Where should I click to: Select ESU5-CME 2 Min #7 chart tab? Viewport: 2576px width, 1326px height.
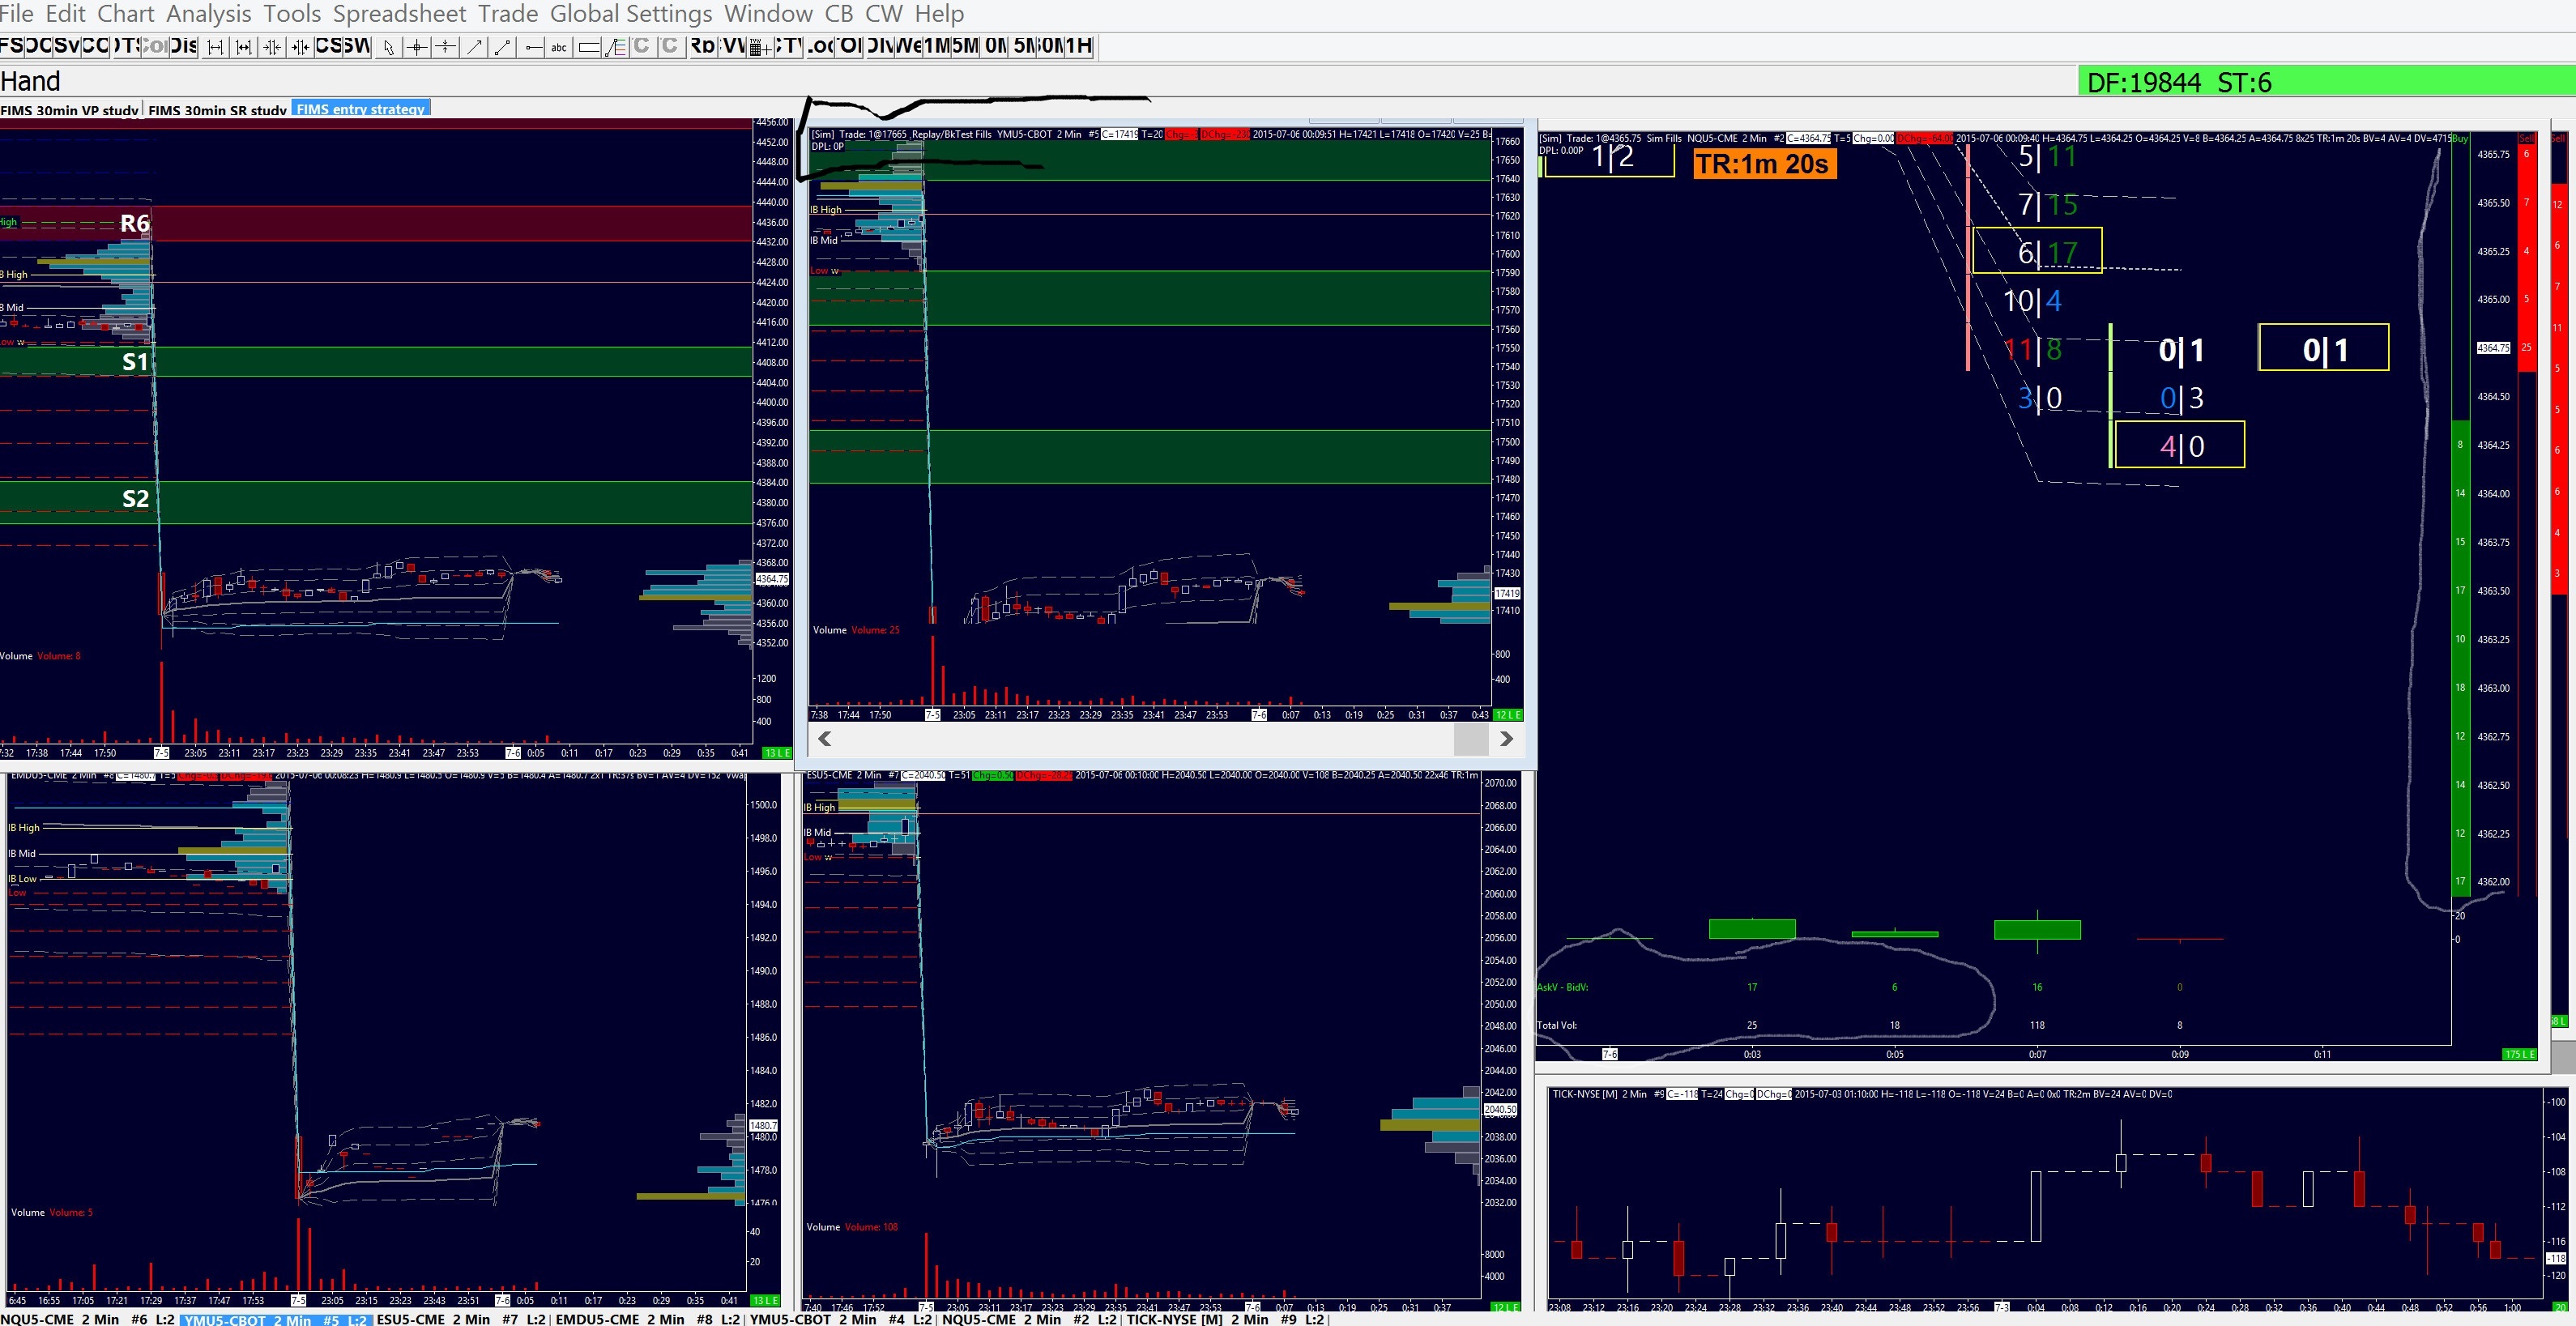(460, 1319)
